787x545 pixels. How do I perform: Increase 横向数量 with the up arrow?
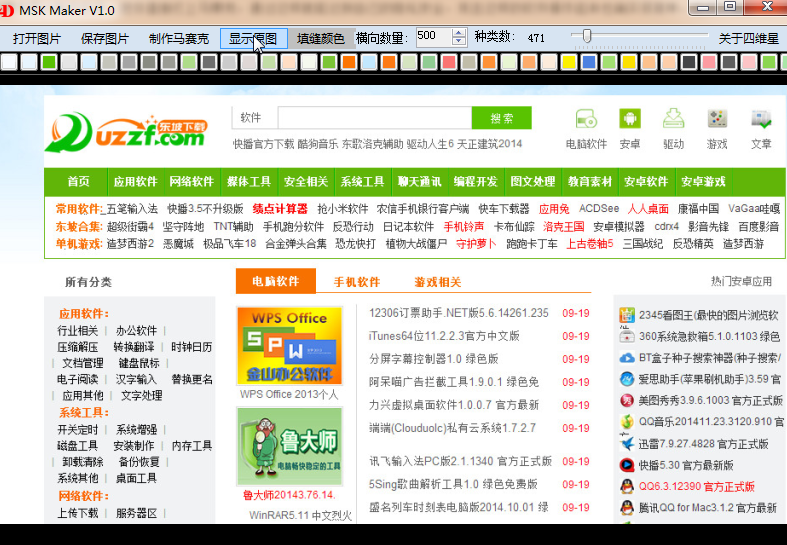click(458, 33)
